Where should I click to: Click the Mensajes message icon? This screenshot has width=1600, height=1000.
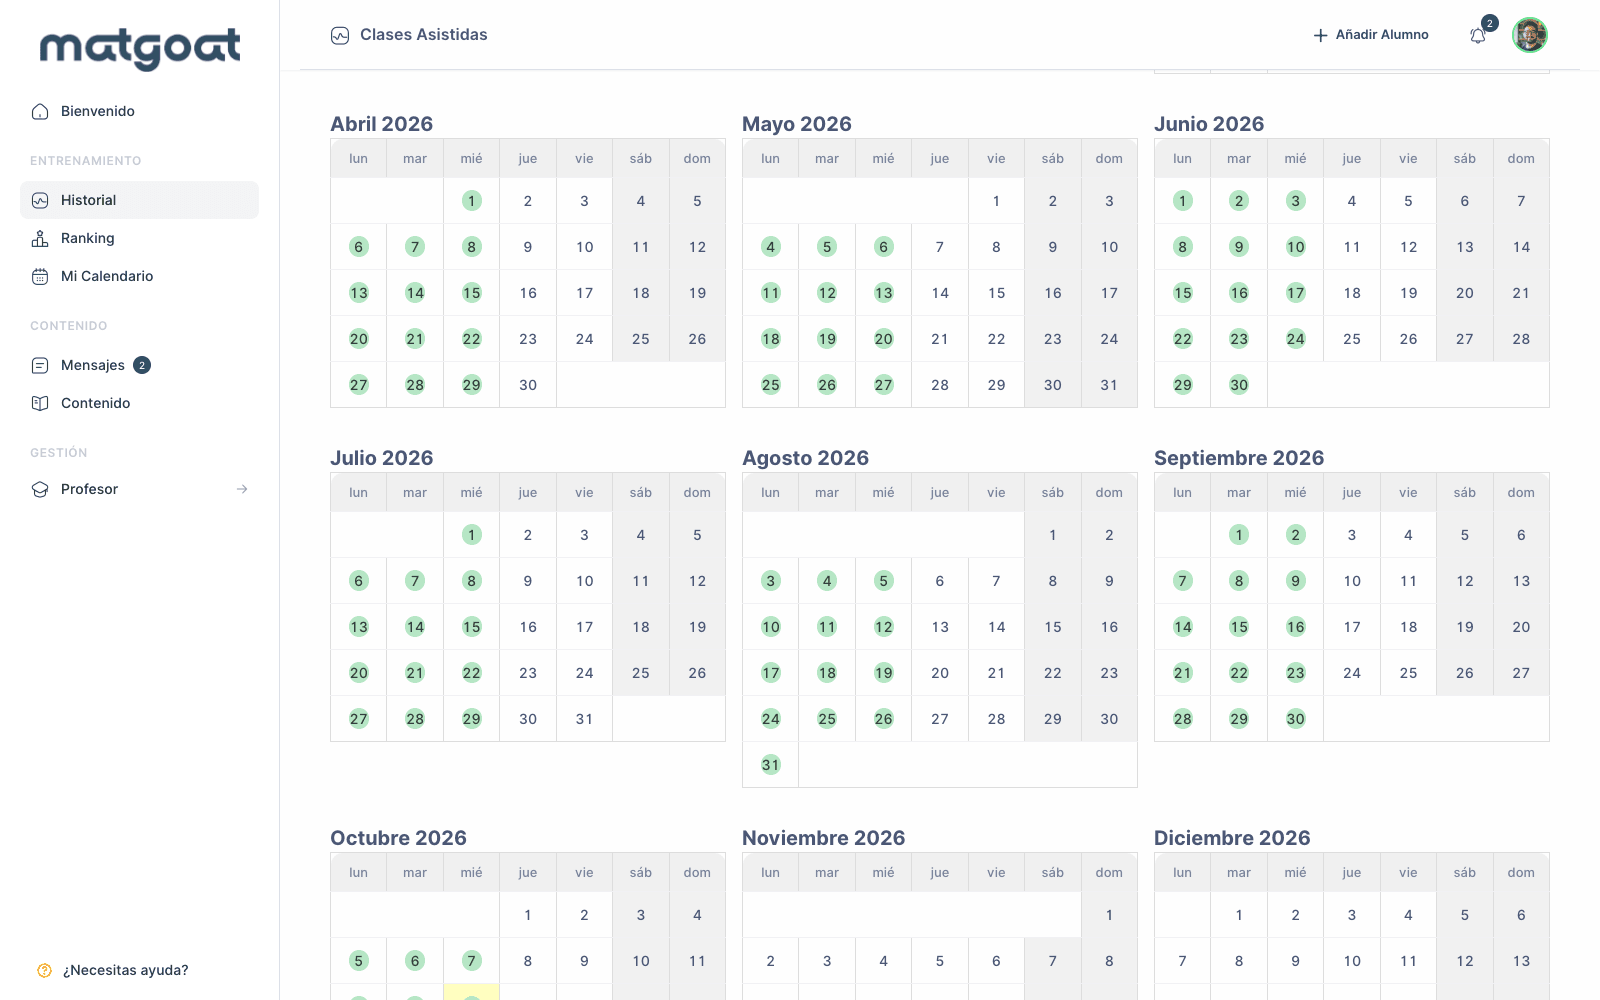pos(40,365)
